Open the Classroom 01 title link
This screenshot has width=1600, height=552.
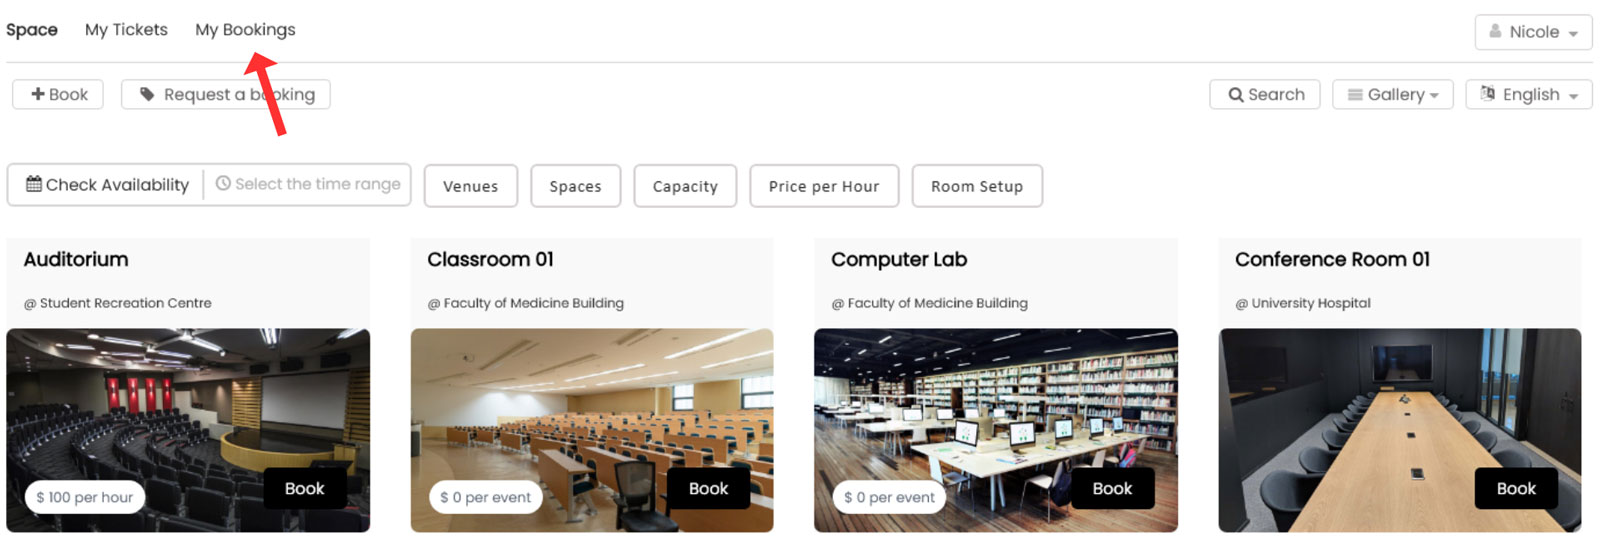click(490, 259)
